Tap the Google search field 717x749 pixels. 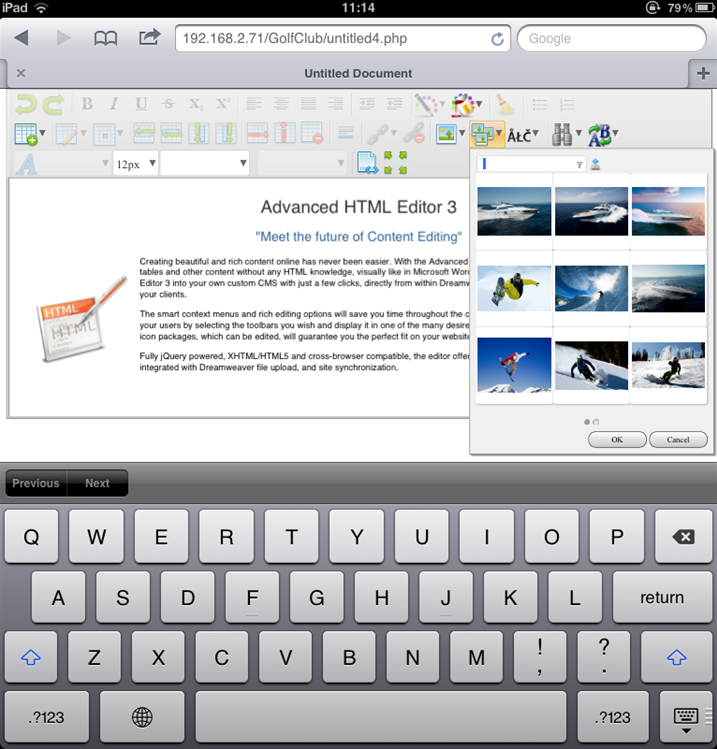611,38
